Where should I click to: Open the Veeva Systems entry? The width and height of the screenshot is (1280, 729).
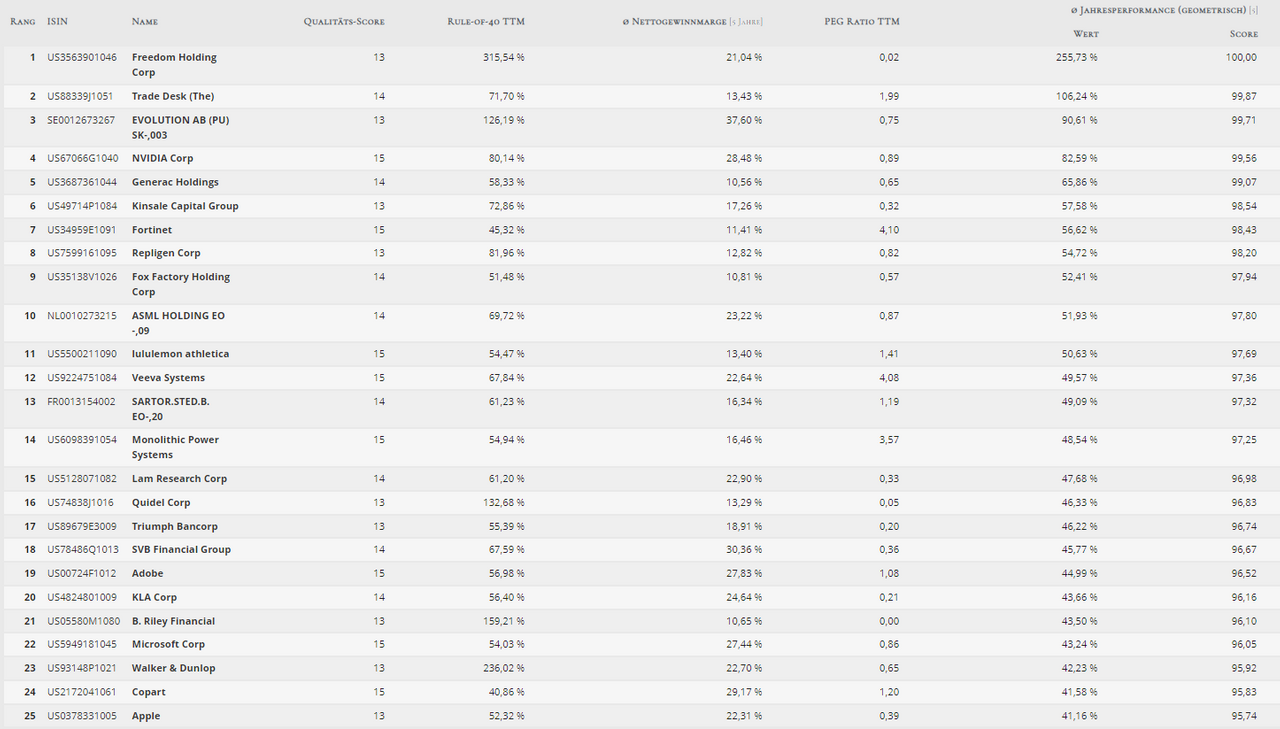[168, 378]
